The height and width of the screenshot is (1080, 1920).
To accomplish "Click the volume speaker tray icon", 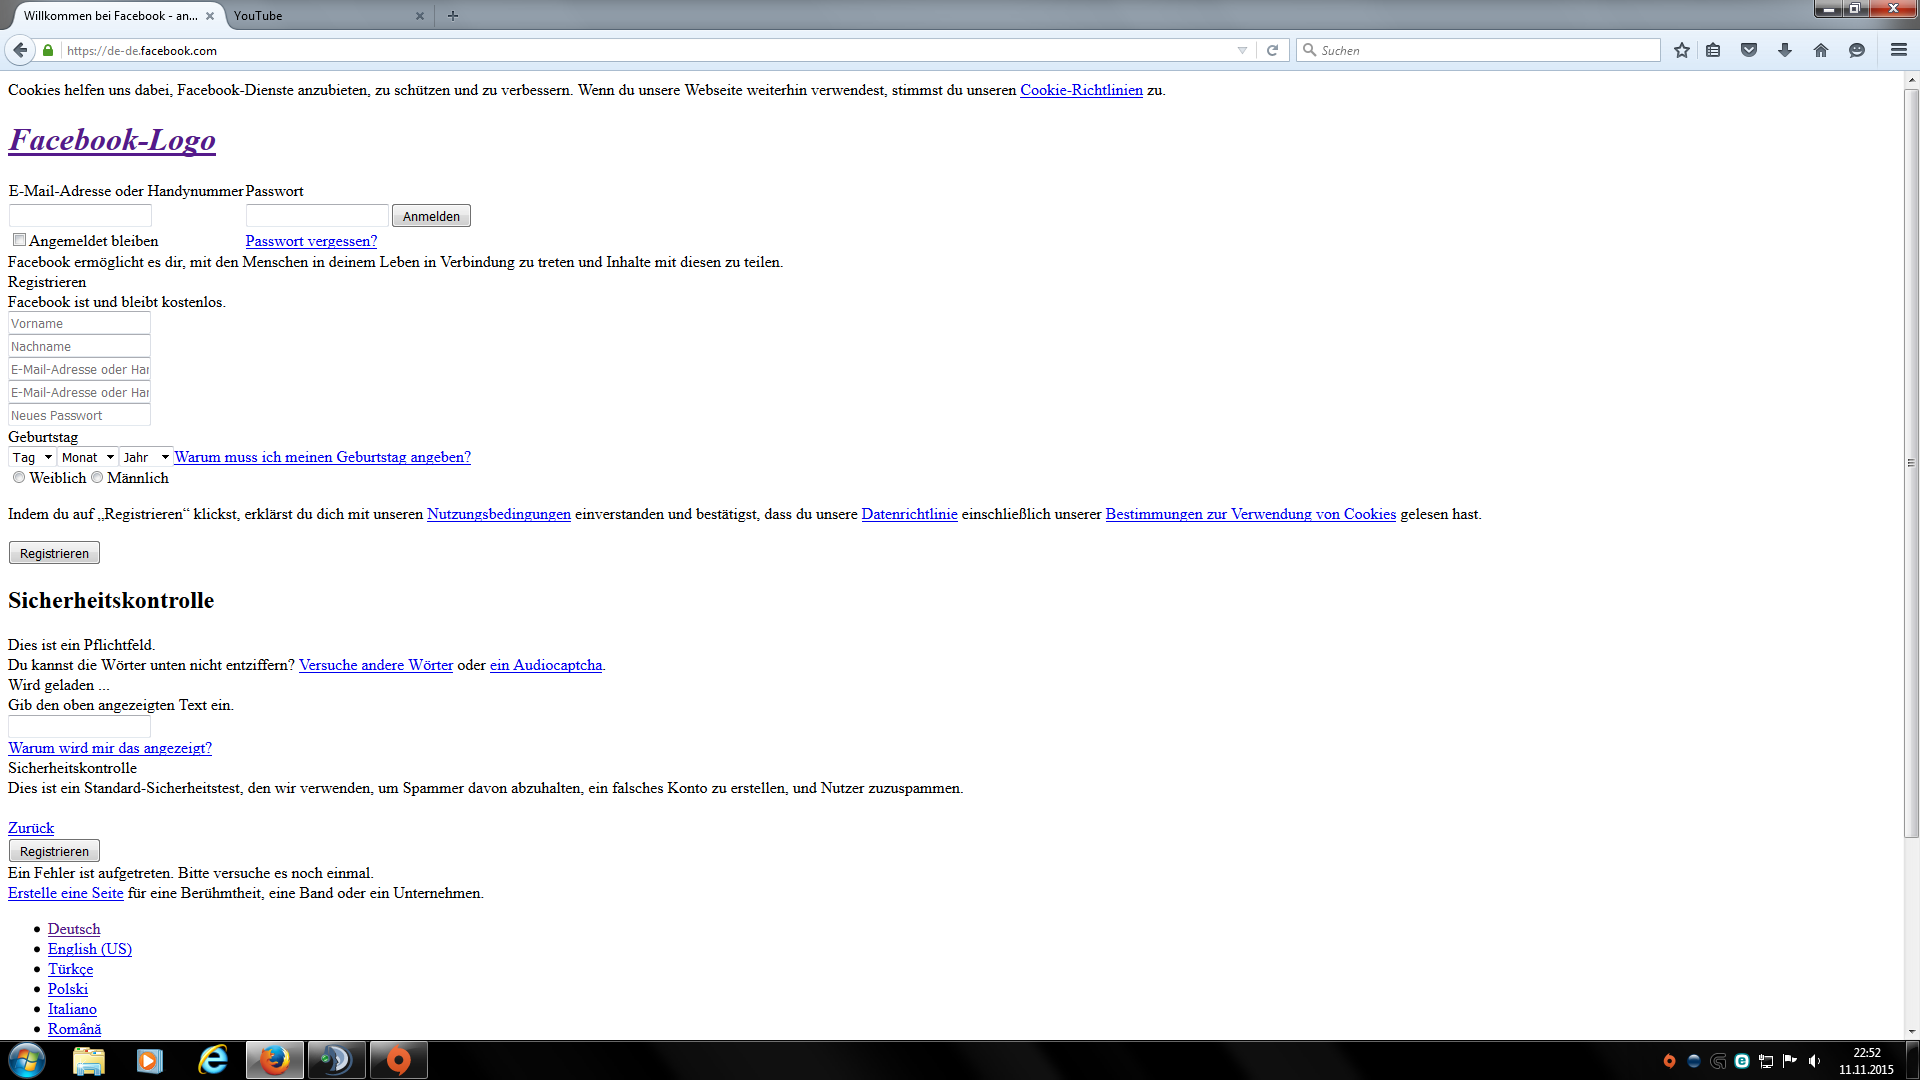I will [x=1814, y=1061].
